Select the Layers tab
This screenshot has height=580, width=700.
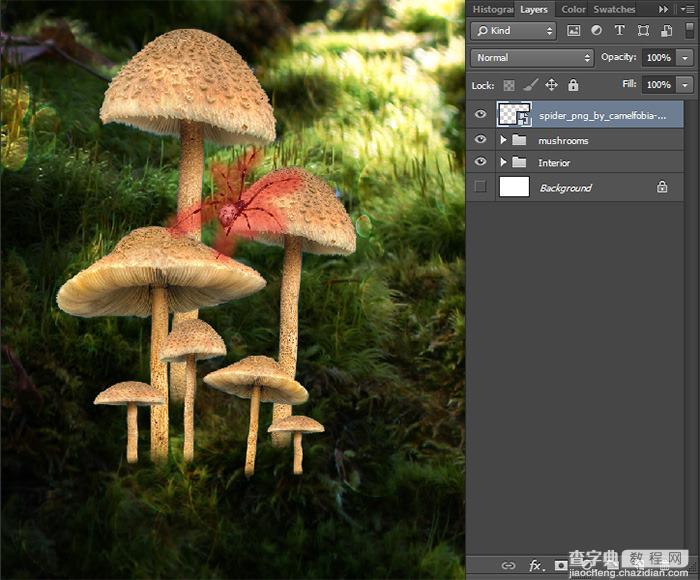534,9
